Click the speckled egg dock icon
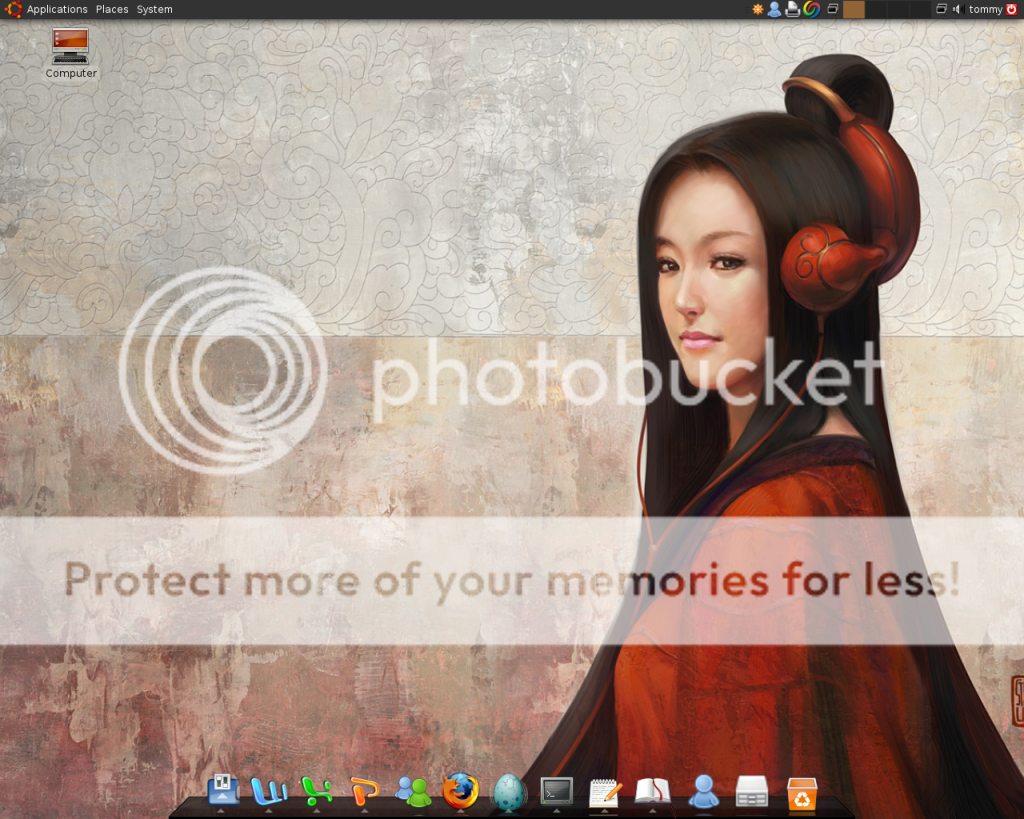Image resolution: width=1024 pixels, height=819 pixels. [509, 792]
